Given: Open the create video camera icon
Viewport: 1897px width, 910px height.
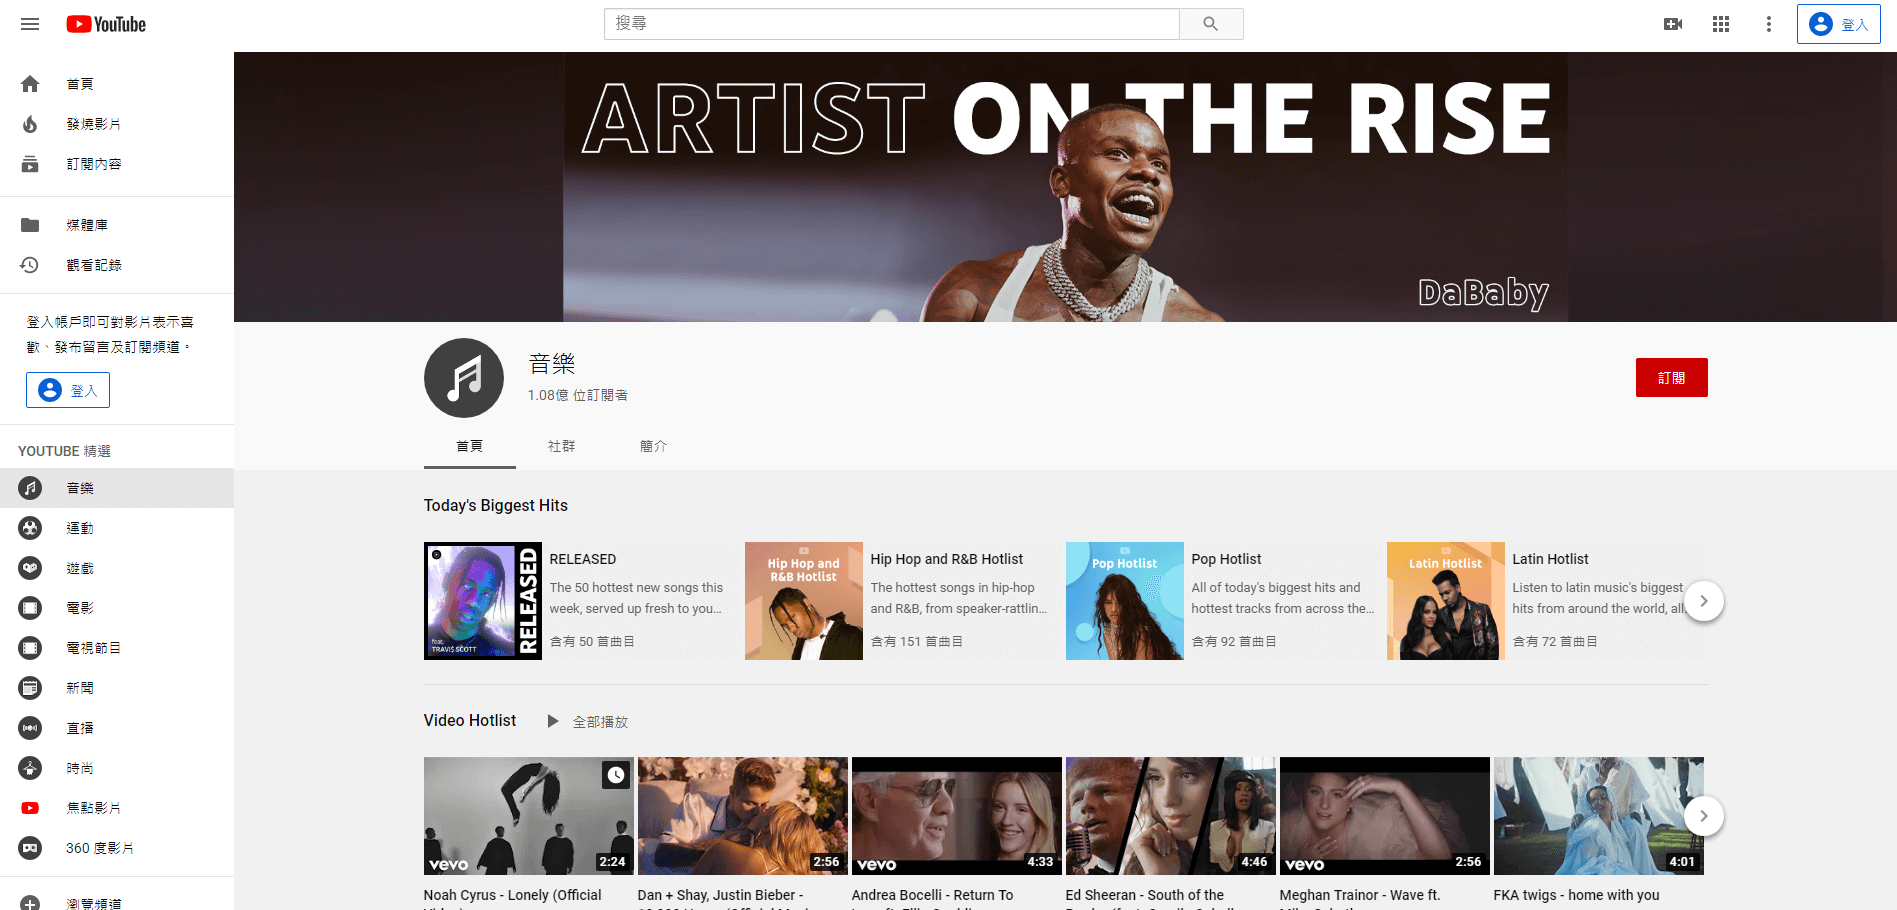Looking at the screenshot, I should coord(1673,24).
